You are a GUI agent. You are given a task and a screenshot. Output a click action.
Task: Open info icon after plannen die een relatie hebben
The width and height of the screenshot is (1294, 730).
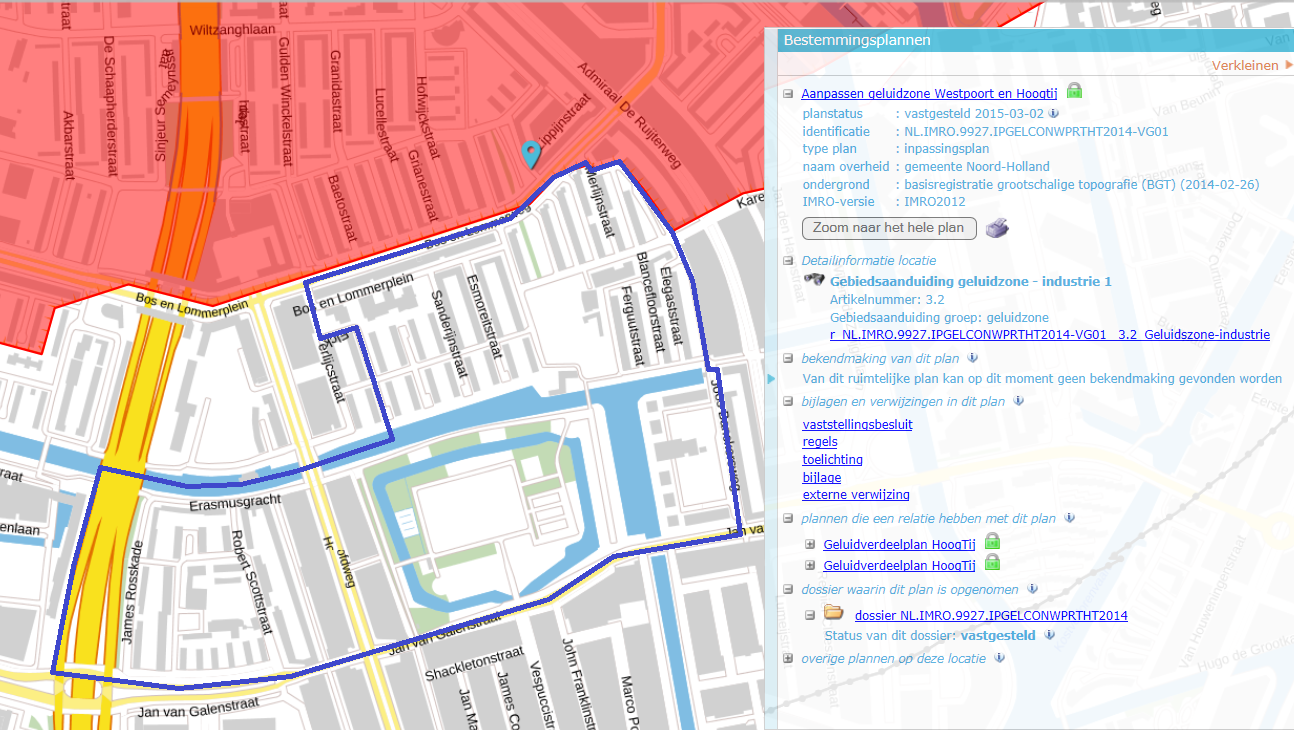1069,518
